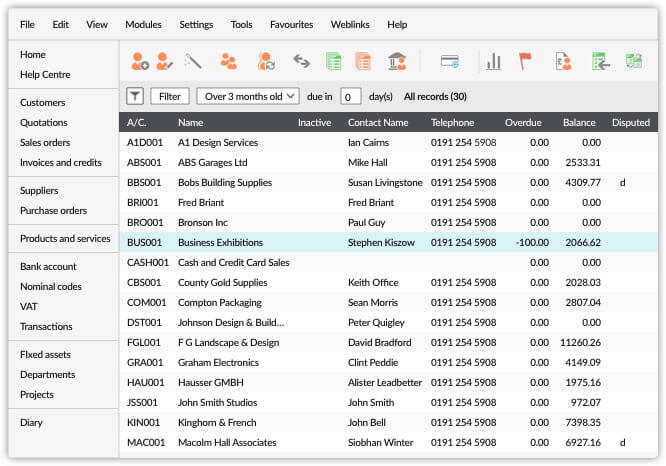Open the customer Wizard wand icon
This screenshot has height=466, width=666.
click(193, 62)
